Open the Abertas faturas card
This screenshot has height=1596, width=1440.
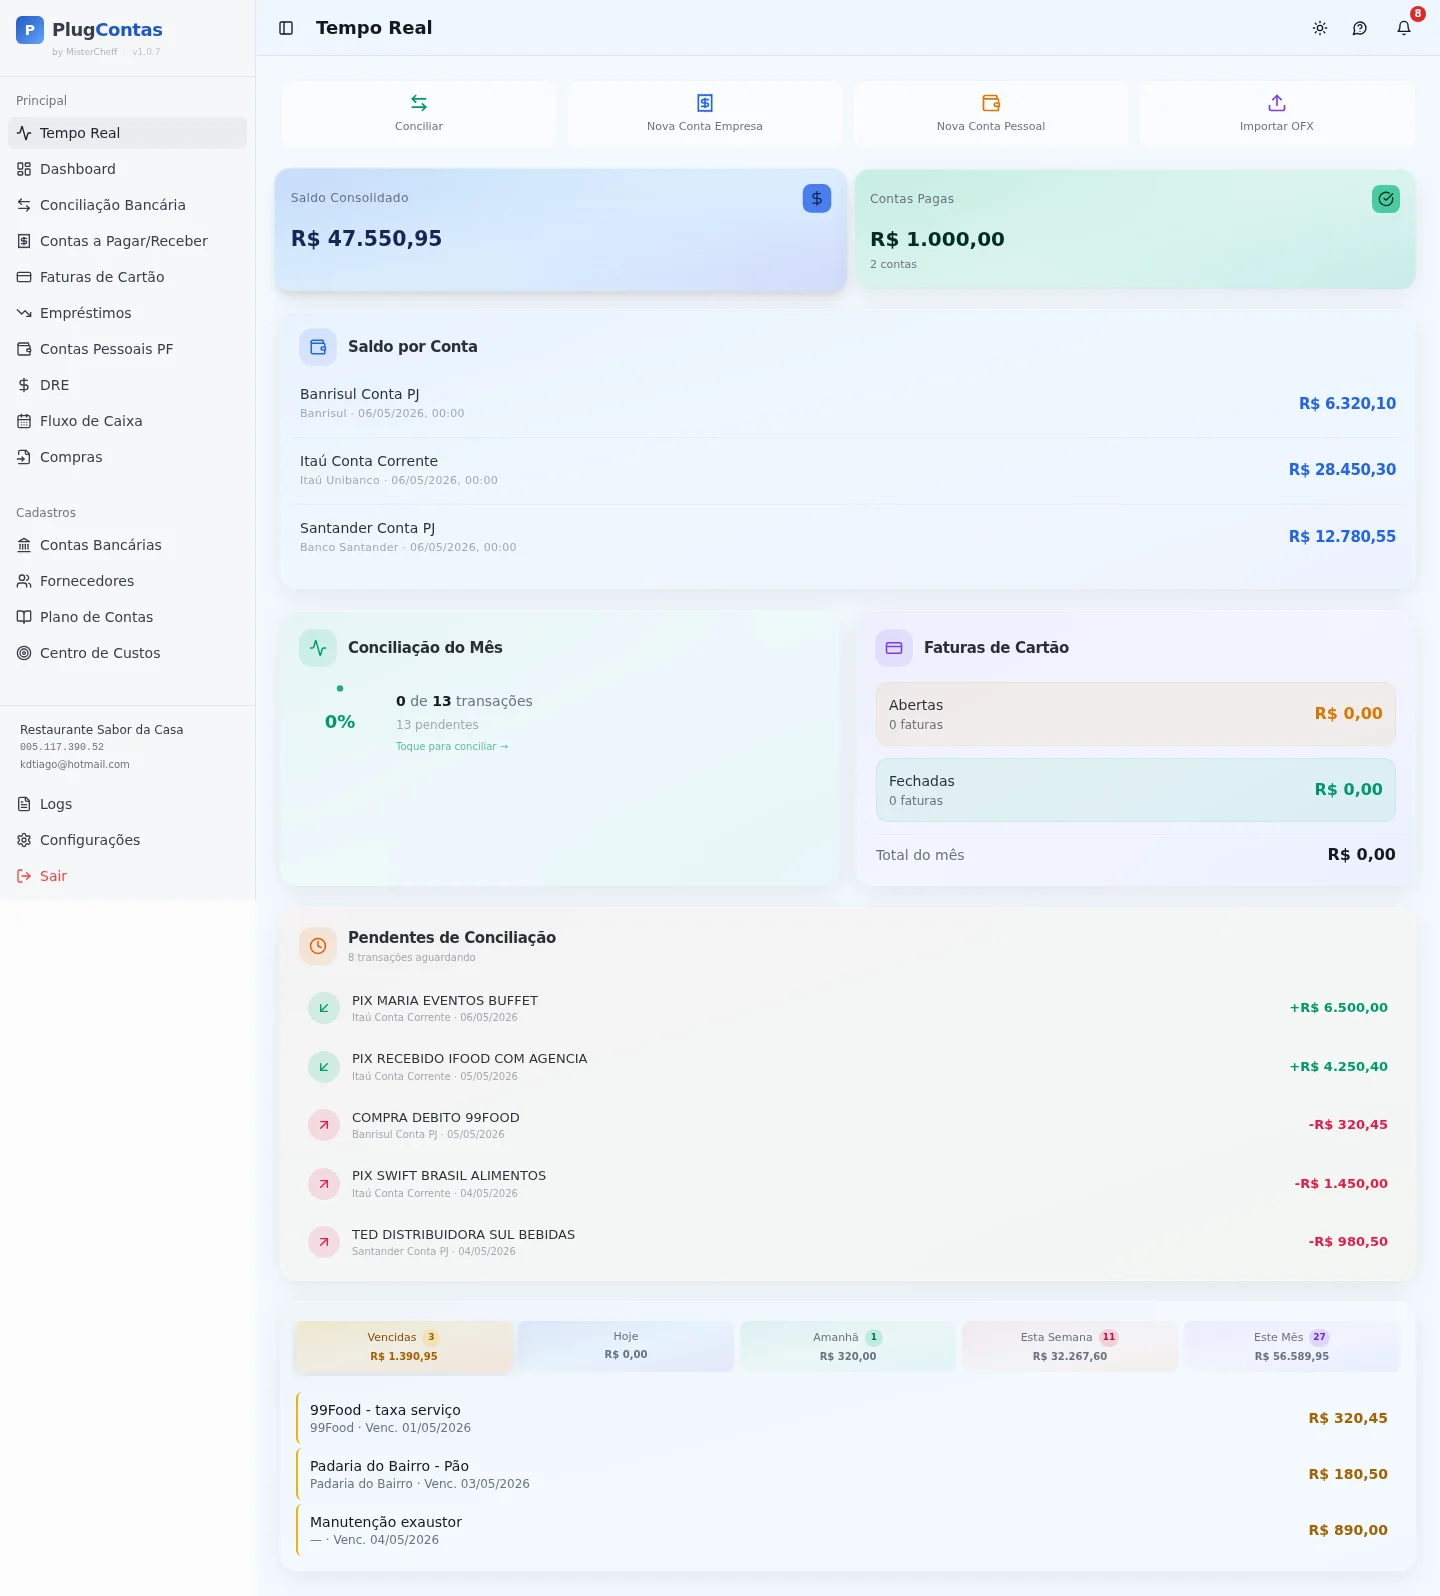tap(1136, 714)
